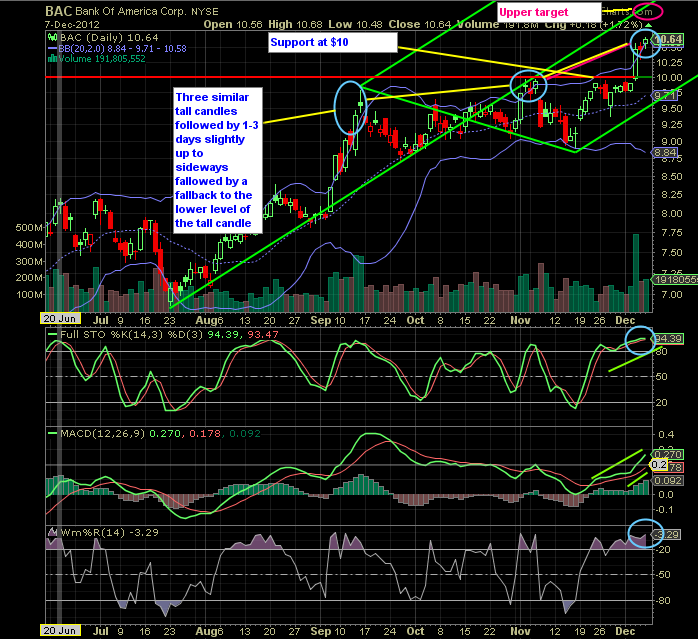
Task: Click the Volume legend marker
Action: 51,56
